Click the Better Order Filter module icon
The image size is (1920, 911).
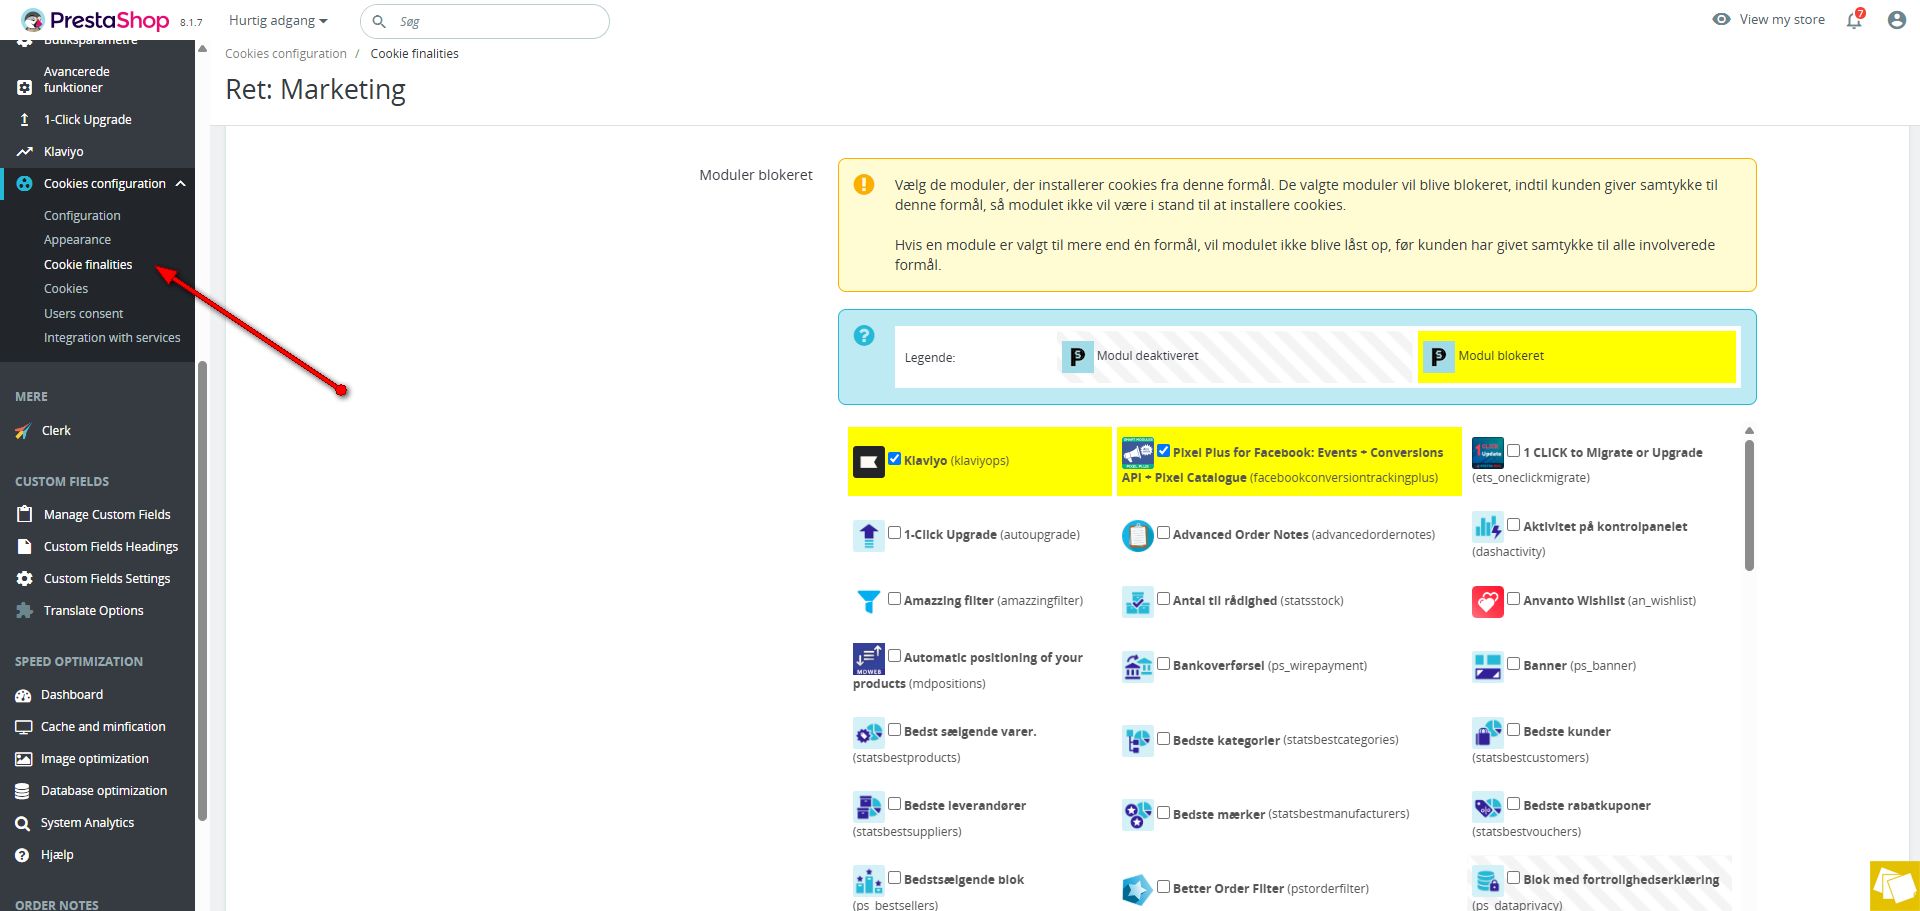coord(1137,889)
